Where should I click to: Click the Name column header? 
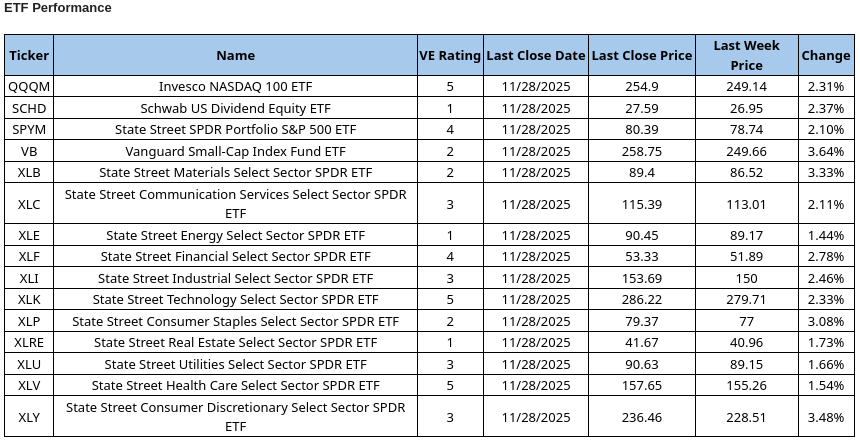tap(235, 56)
